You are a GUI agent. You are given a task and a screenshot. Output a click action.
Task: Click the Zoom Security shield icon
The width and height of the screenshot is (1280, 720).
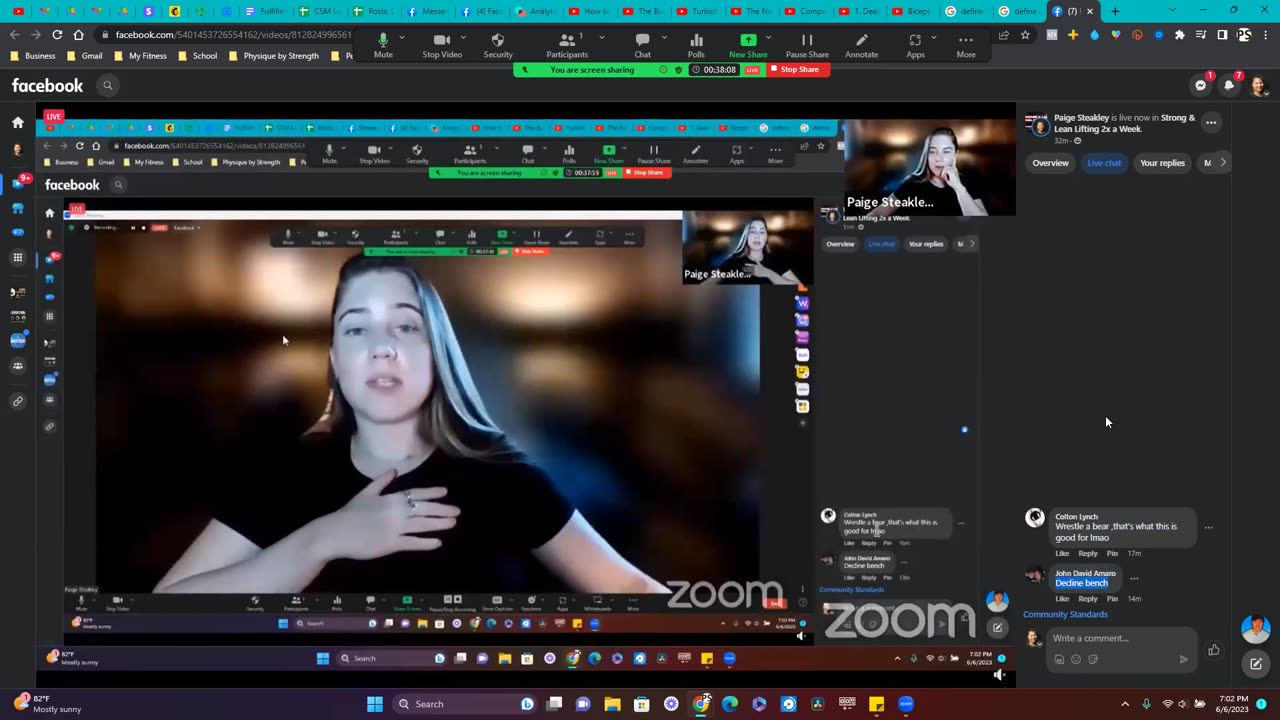498,45
